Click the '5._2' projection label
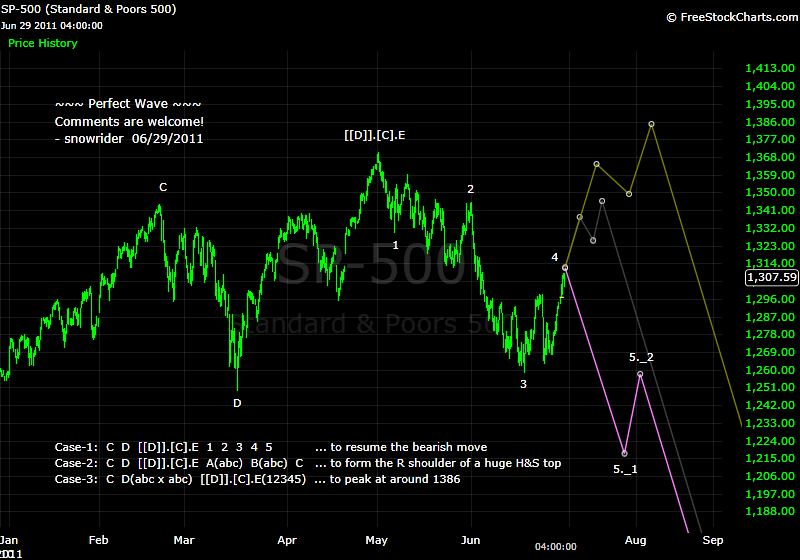This screenshot has width=800, height=560. click(x=641, y=358)
